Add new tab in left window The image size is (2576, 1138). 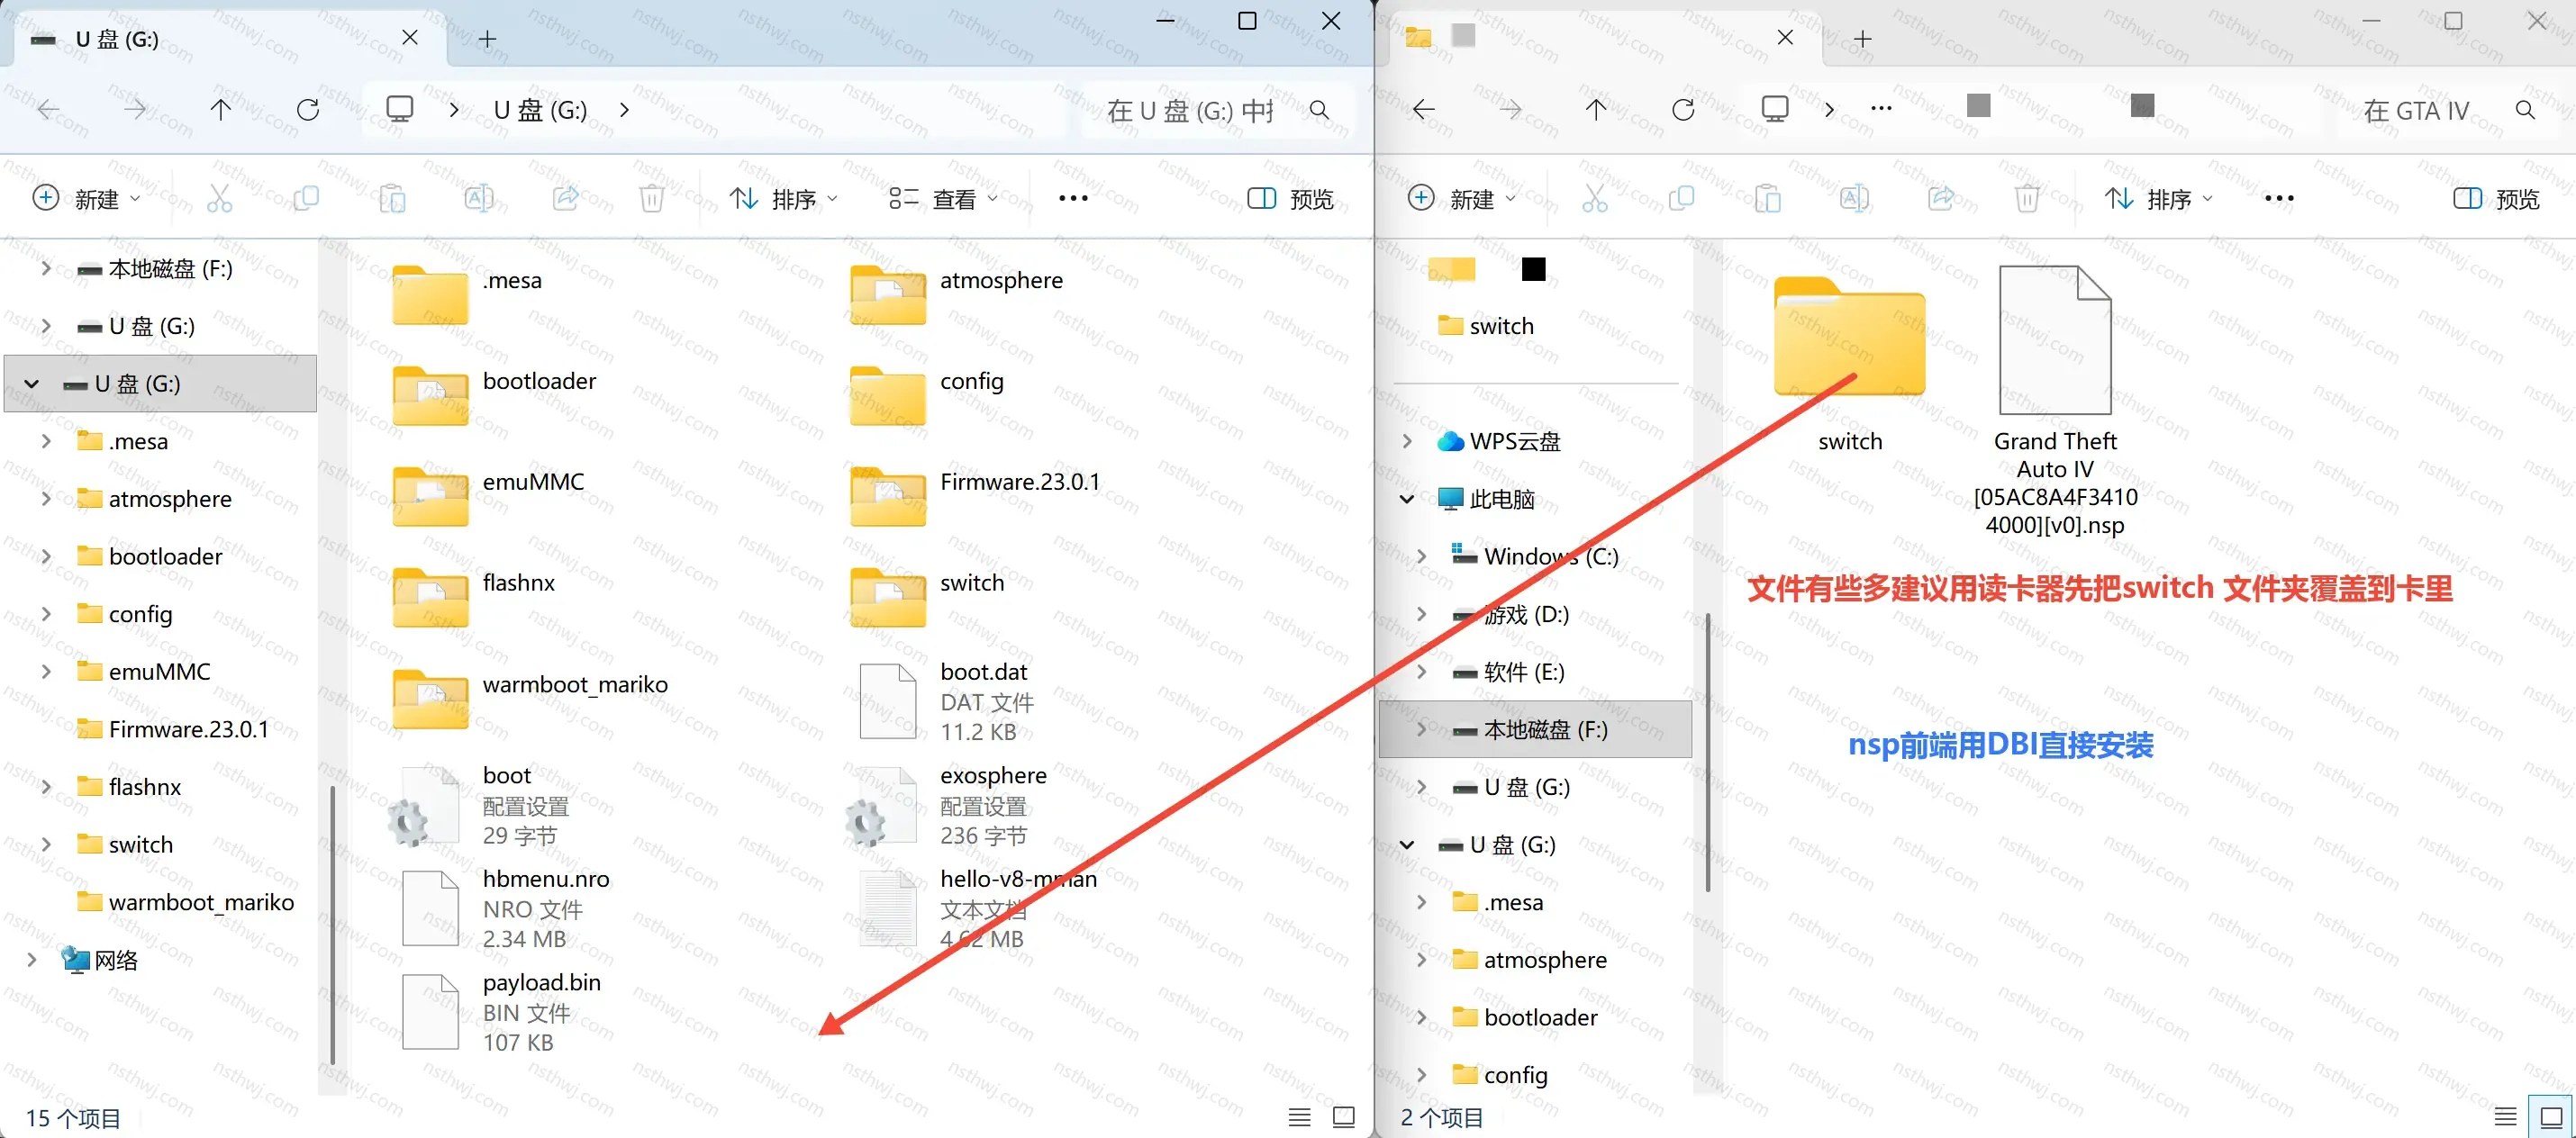tap(487, 39)
